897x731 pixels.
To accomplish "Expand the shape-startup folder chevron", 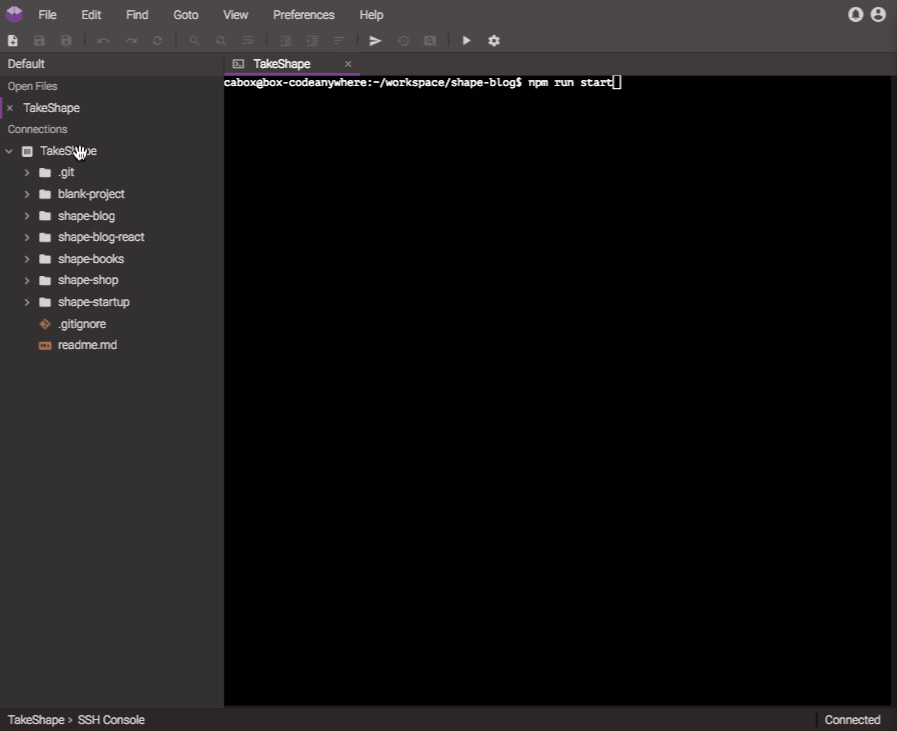I will coord(27,302).
